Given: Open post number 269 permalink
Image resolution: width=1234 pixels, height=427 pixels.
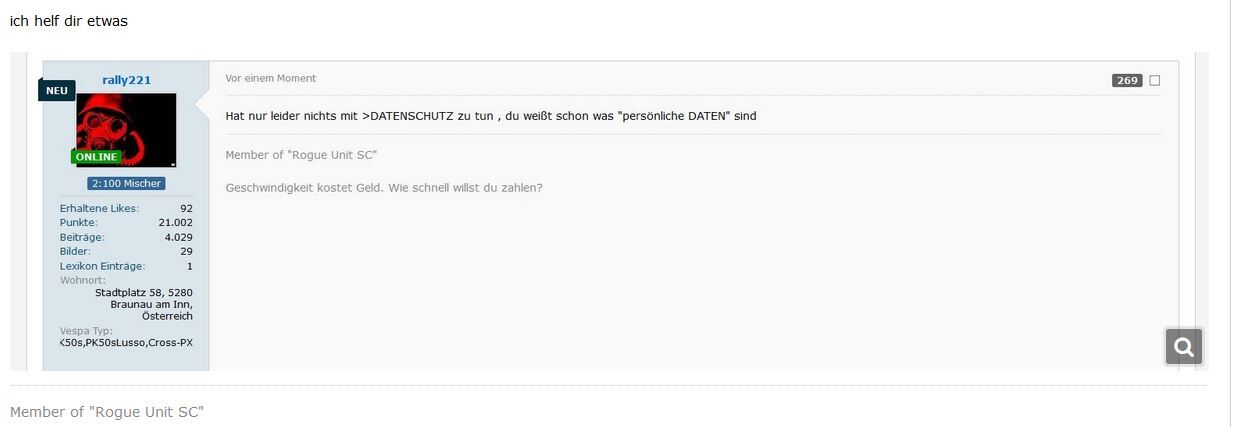Looking at the screenshot, I should coord(1127,81).
